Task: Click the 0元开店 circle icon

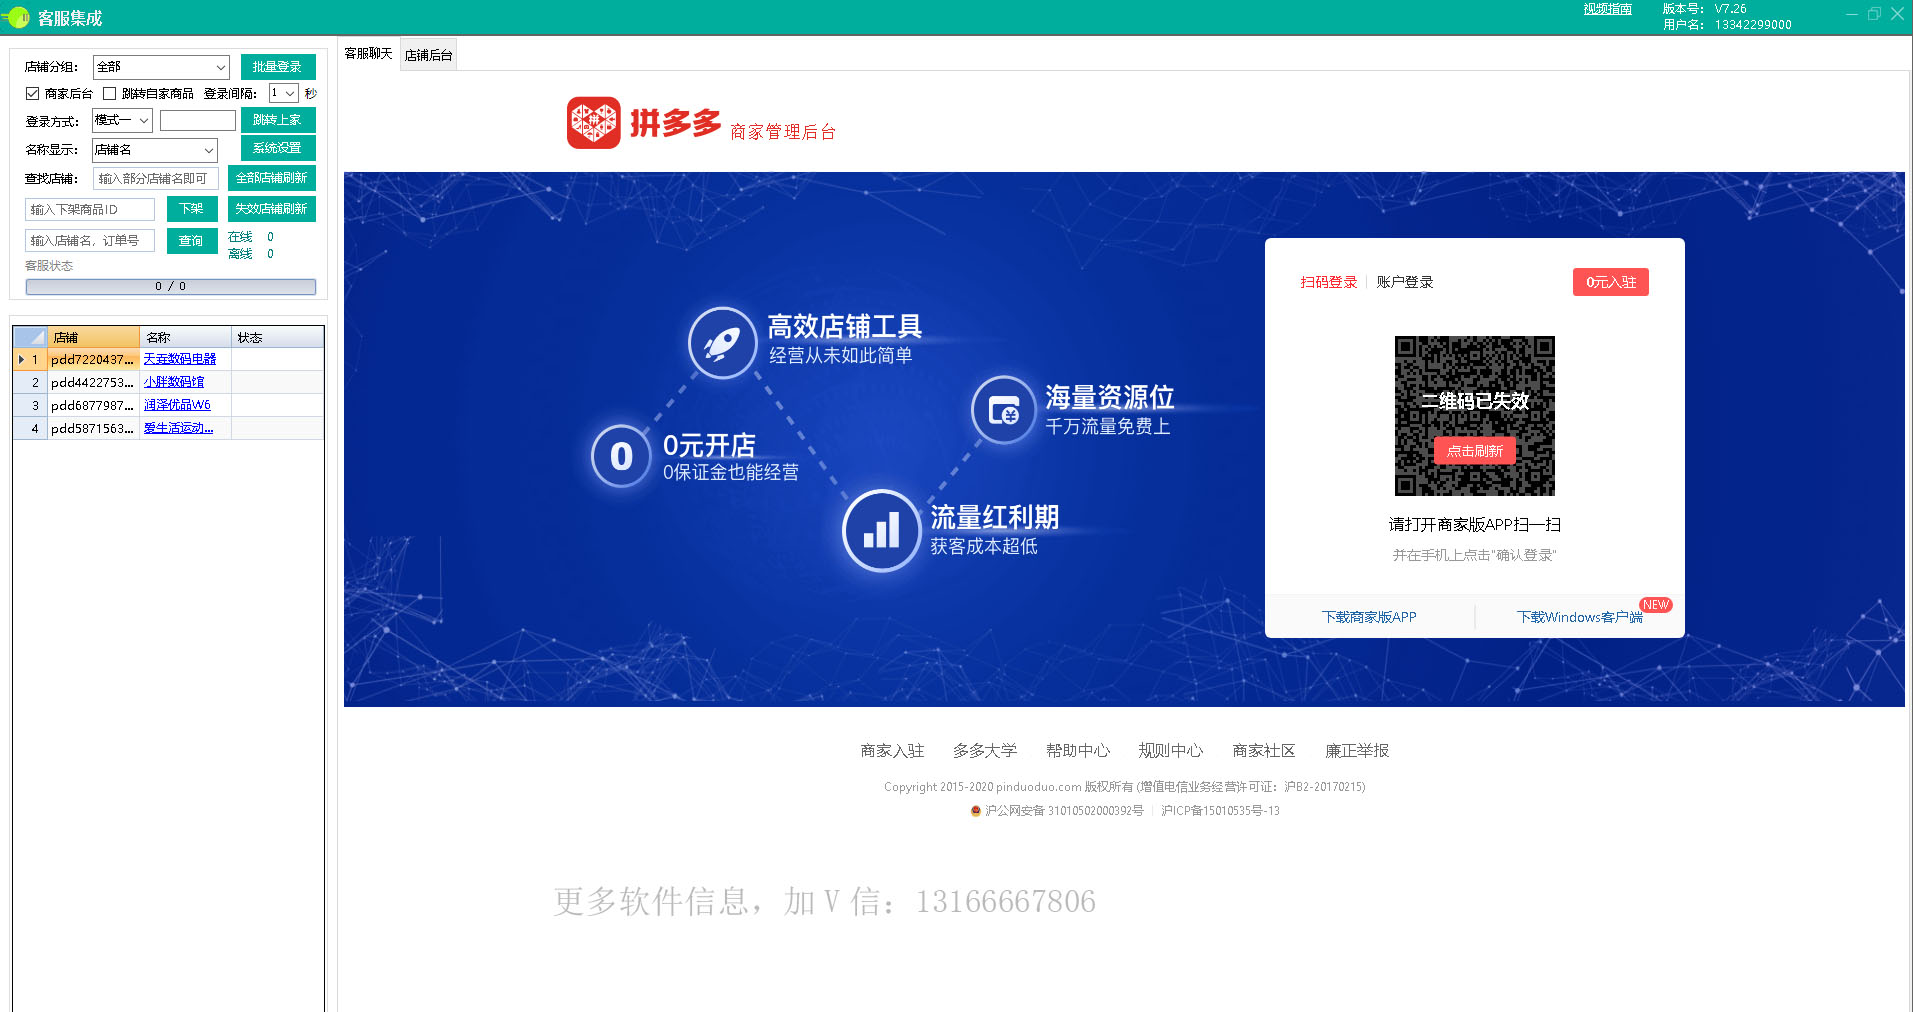Action: 620,457
